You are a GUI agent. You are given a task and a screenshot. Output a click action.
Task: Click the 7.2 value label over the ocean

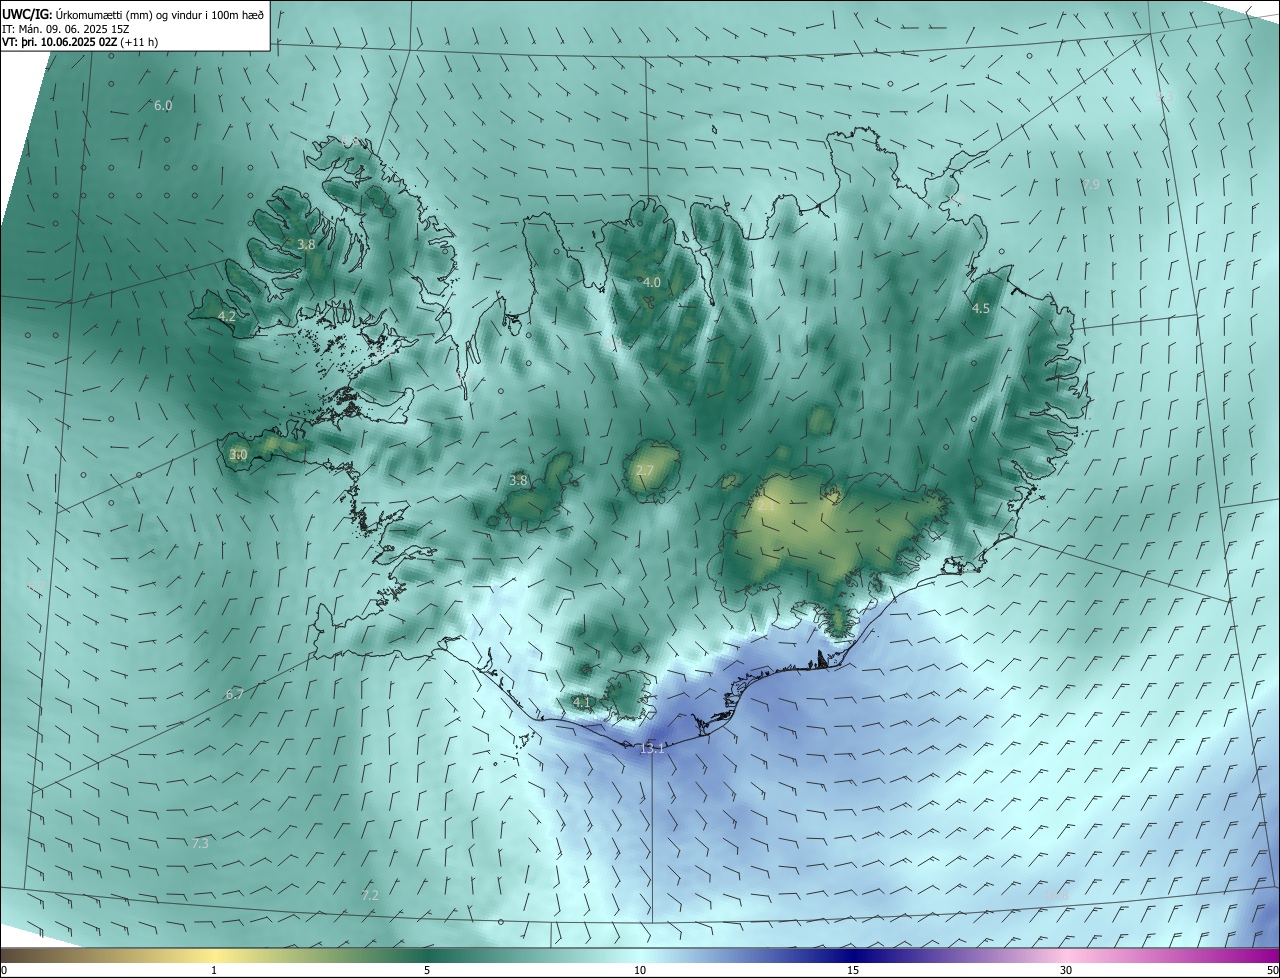[370, 896]
